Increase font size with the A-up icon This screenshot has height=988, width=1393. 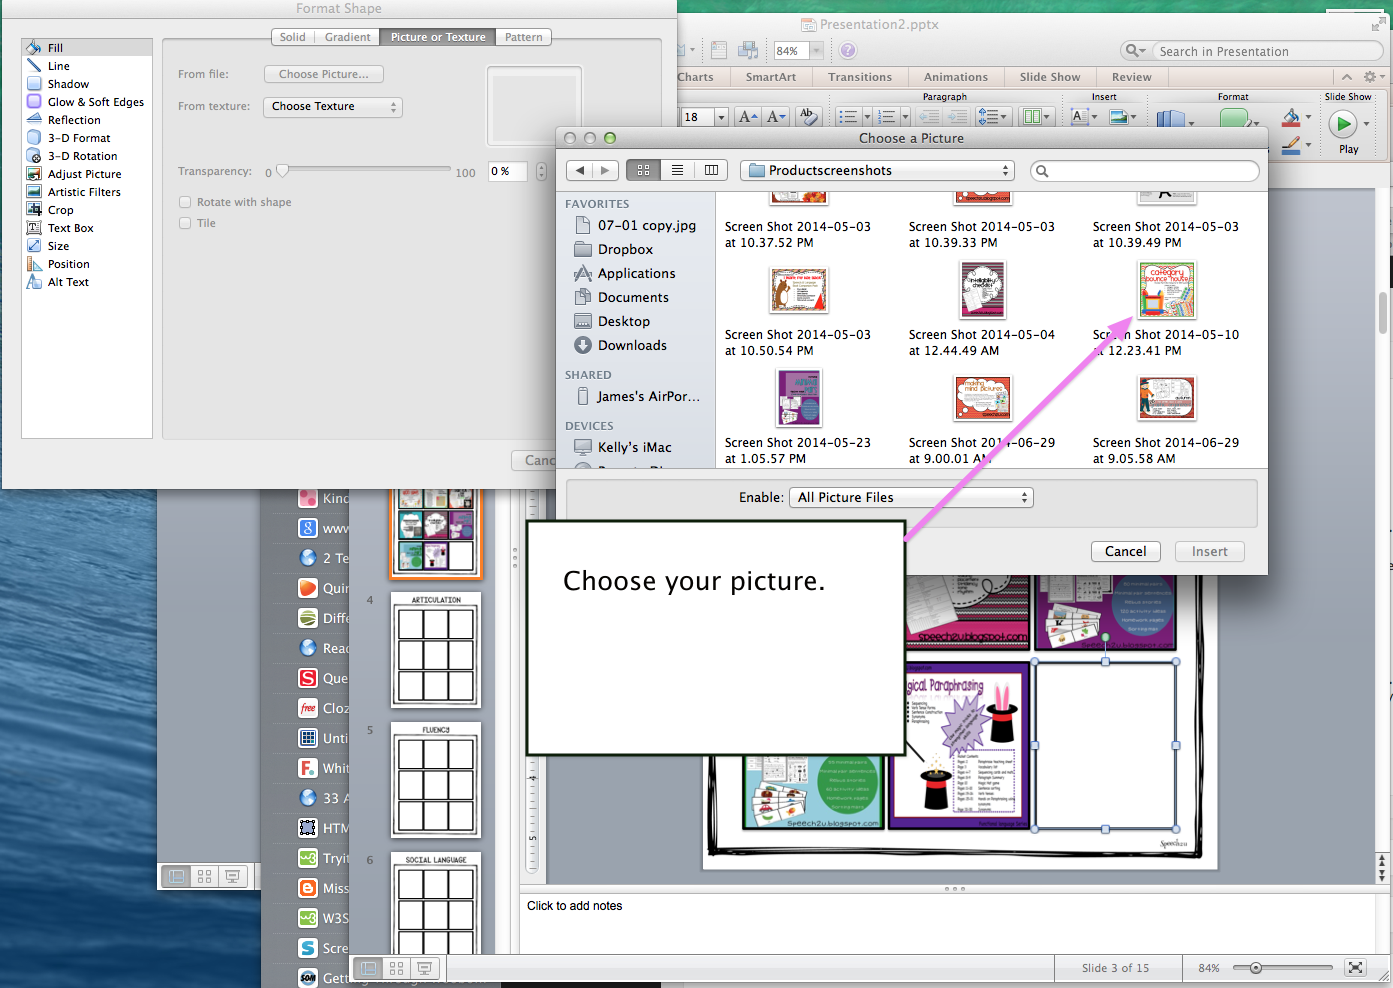(x=748, y=117)
